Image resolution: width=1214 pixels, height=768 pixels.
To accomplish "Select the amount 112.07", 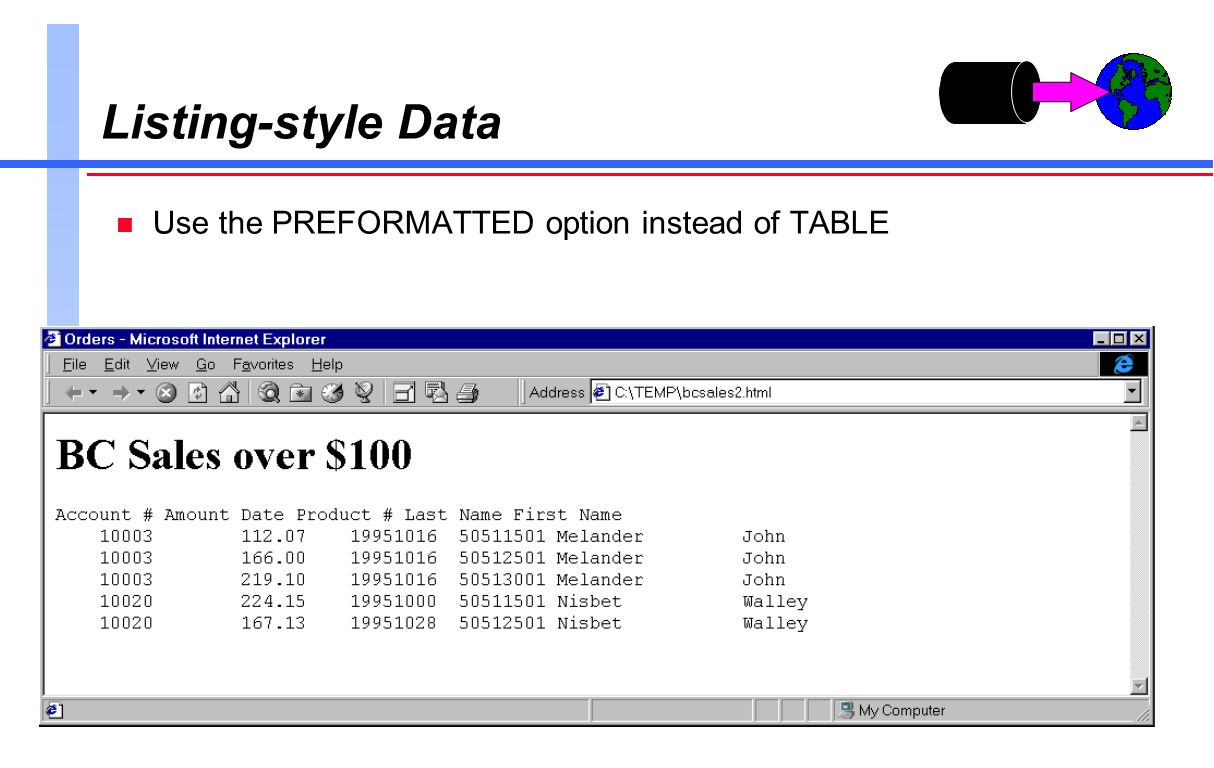I will pos(273,537).
